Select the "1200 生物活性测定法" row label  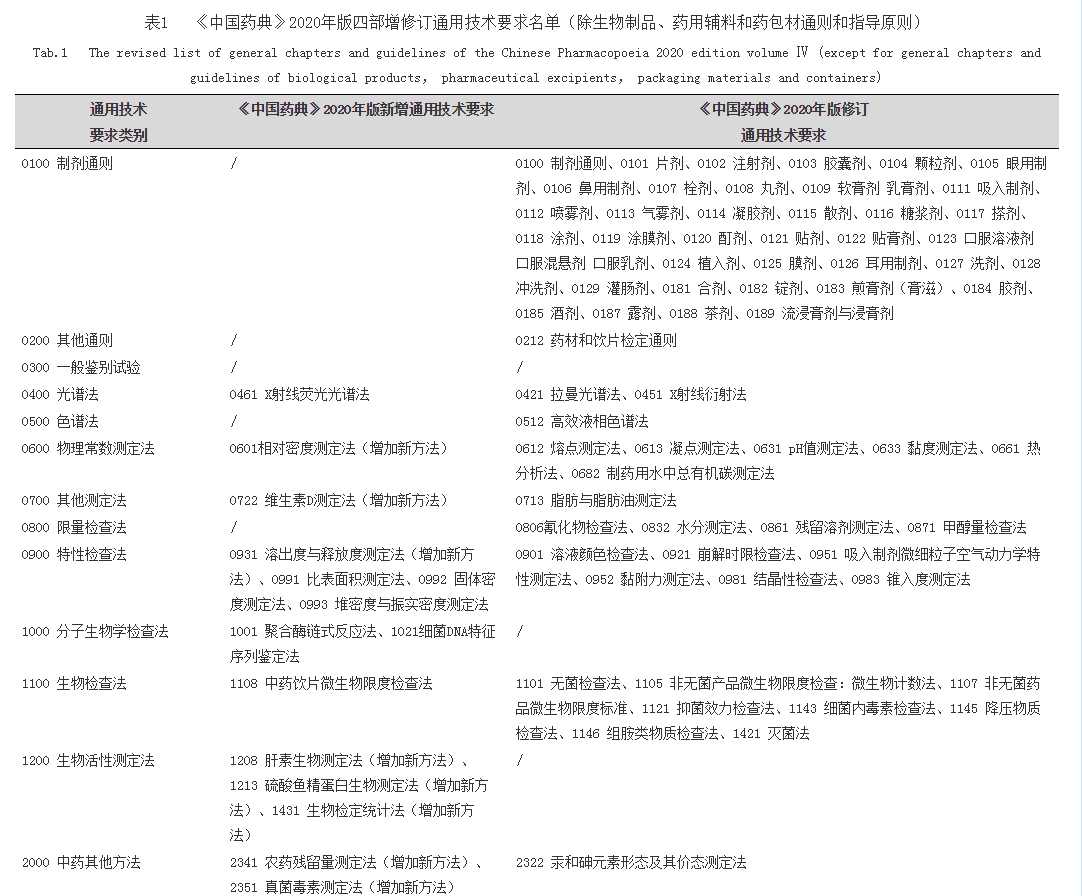(x=88, y=761)
